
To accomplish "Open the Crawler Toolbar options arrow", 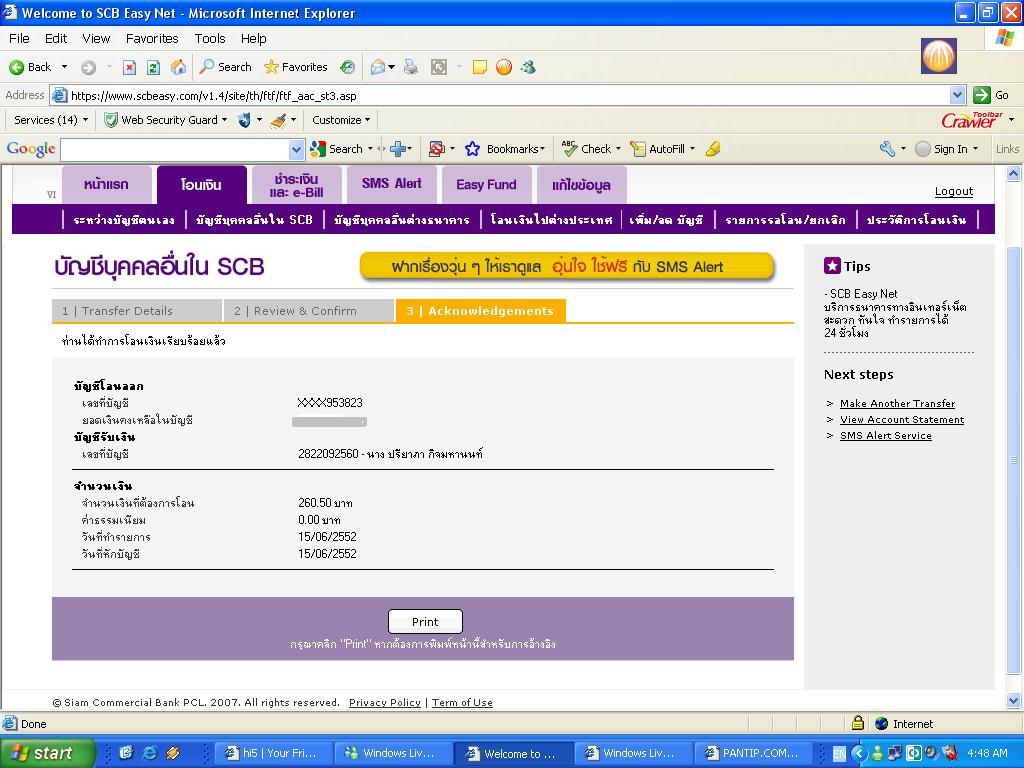I will [x=1011, y=120].
